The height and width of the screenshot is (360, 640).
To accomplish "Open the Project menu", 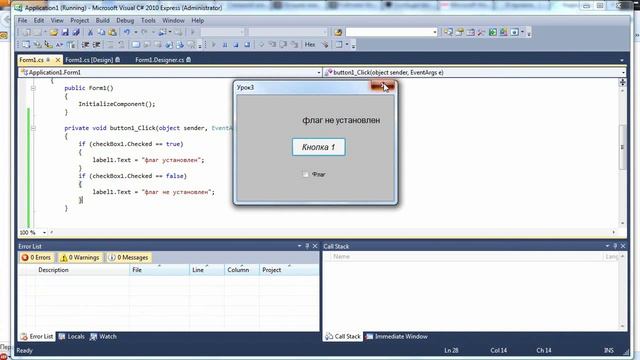I will pyautogui.click(x=80, y=20).
